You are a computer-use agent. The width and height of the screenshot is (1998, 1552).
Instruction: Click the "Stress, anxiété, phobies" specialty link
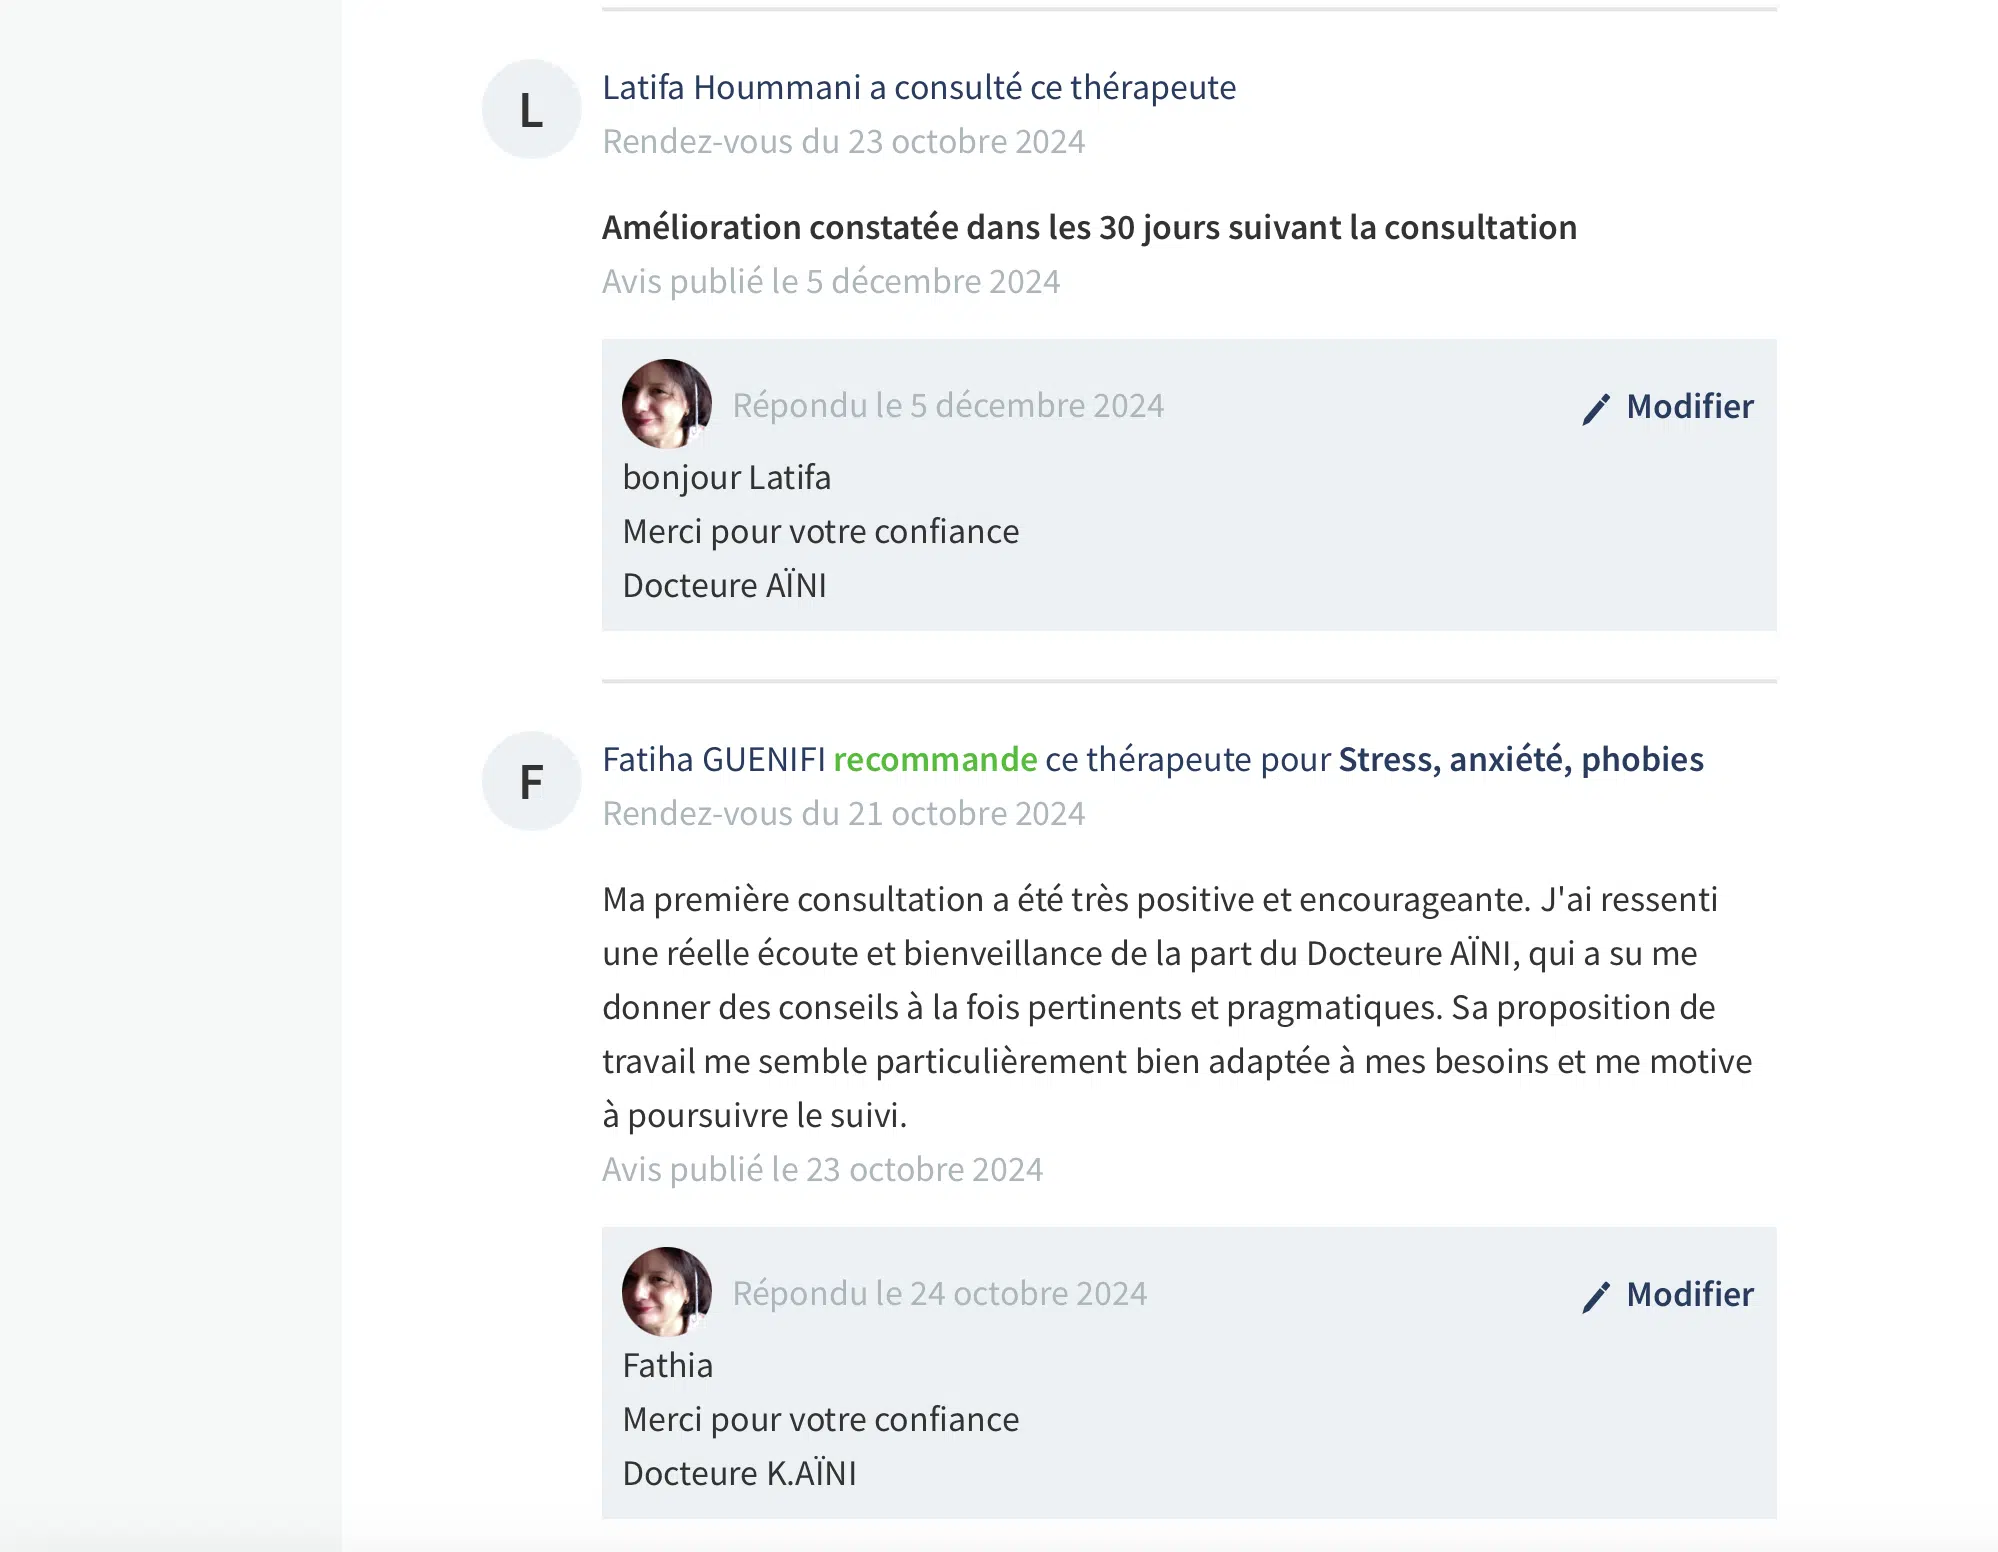(1520, 760)
